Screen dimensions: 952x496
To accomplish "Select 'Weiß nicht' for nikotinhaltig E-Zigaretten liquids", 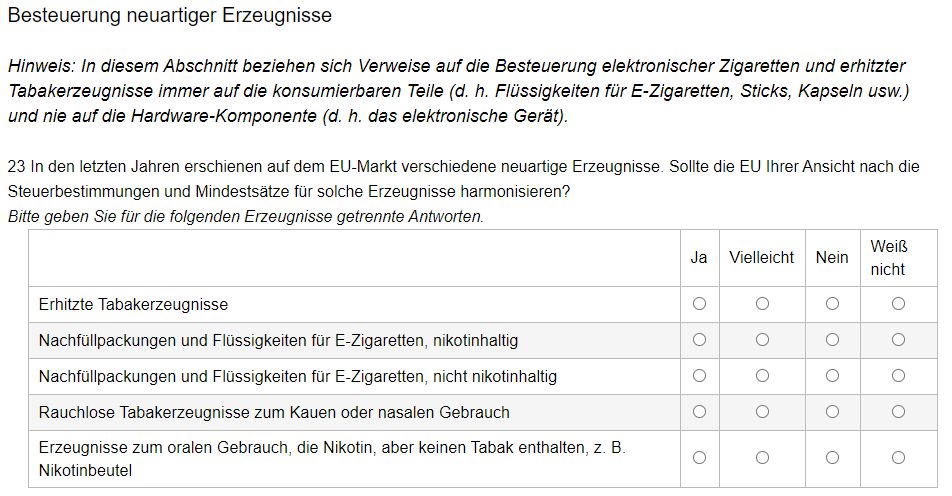I will 898,340.
